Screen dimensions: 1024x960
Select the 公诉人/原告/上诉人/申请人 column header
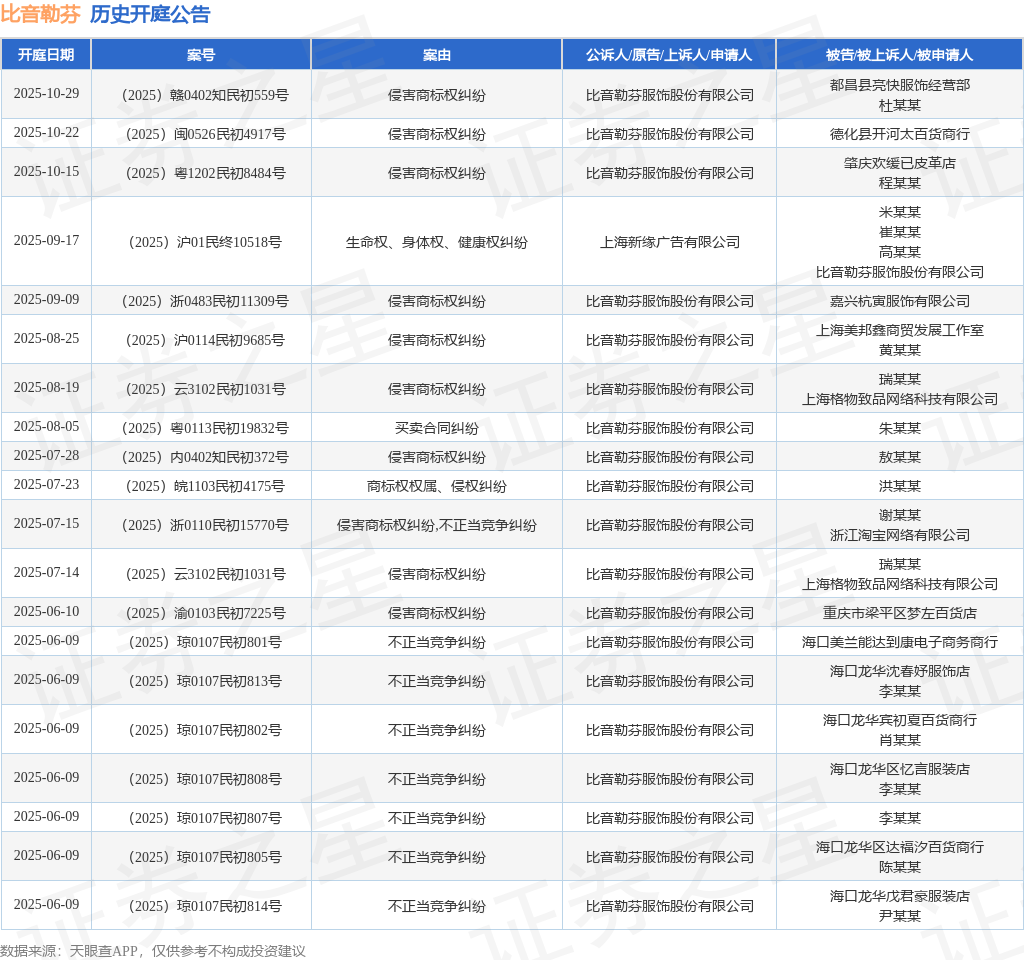pos(669,55)
